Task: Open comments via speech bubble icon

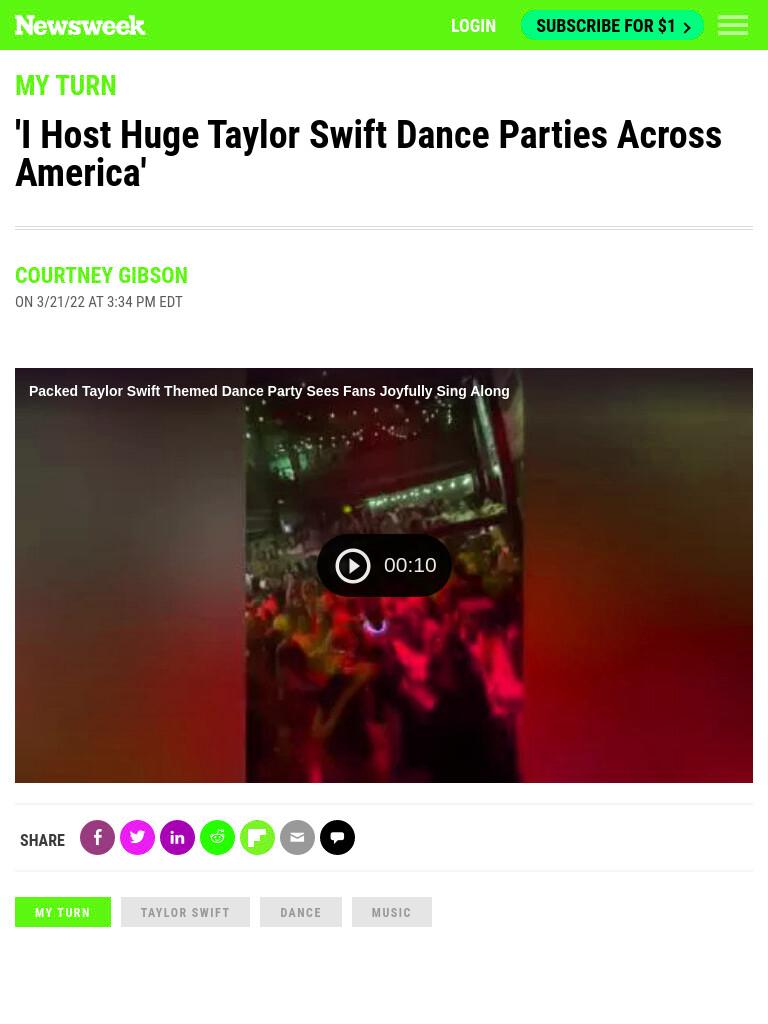Action: coord(338,837)
